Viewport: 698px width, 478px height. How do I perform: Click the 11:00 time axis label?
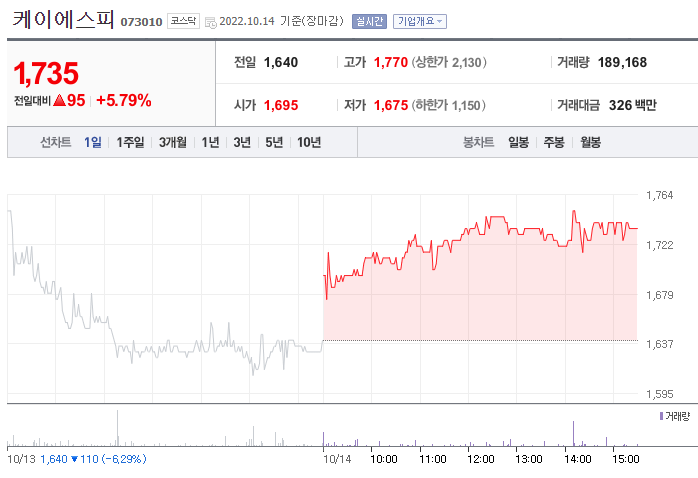pyautogui.click(x=433, y=459)
